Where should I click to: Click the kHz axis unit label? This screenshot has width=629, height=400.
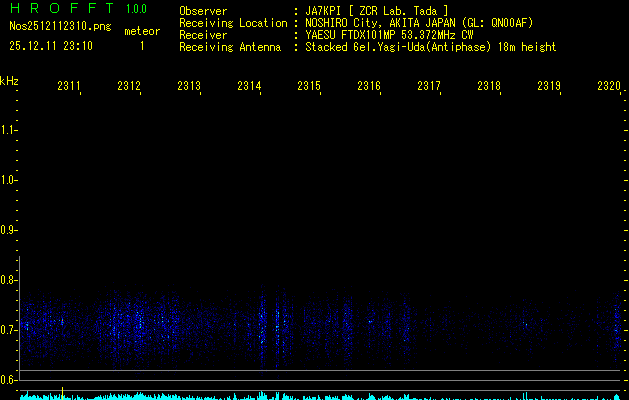[x=9, y=80]
